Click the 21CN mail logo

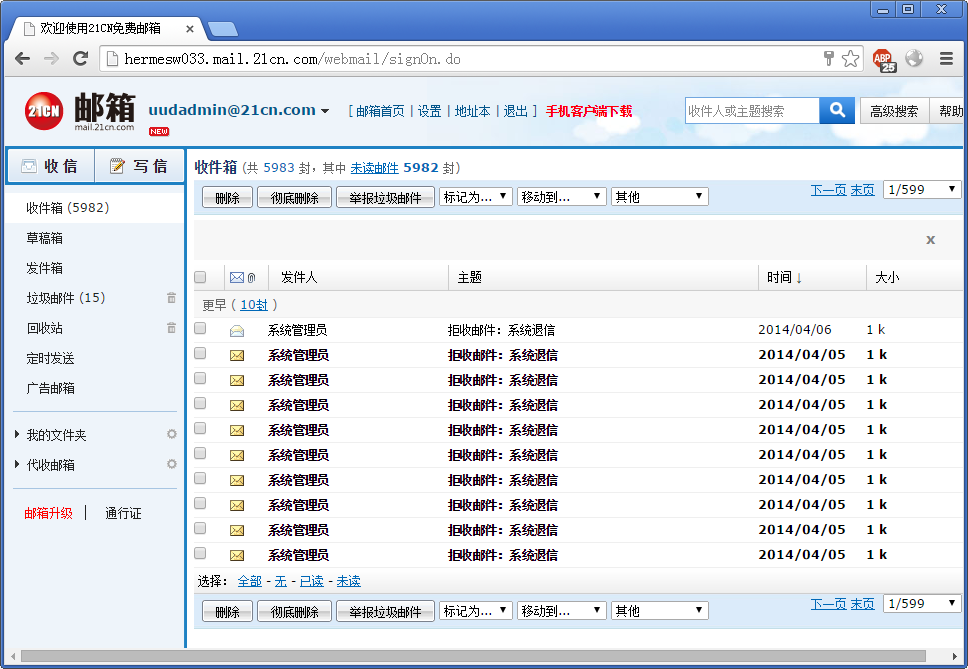coord(80,111)
